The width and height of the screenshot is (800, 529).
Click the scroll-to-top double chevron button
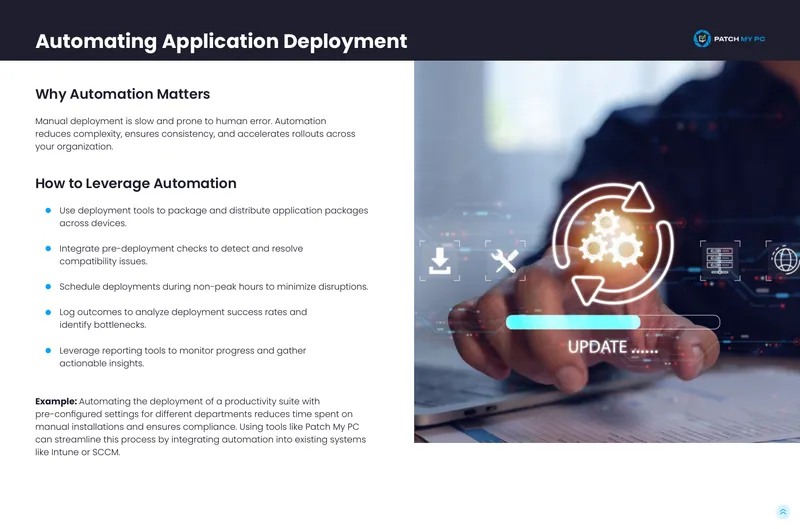tap(783, 512)
